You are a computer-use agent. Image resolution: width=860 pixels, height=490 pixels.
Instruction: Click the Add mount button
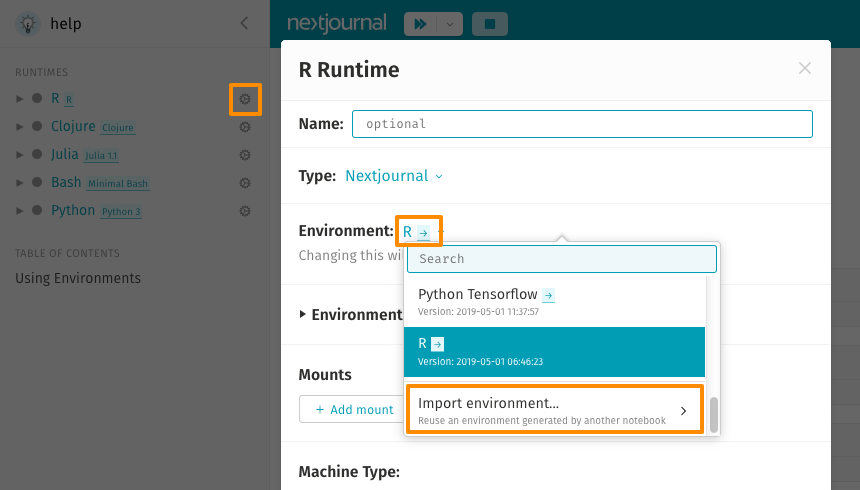point(355,409)
